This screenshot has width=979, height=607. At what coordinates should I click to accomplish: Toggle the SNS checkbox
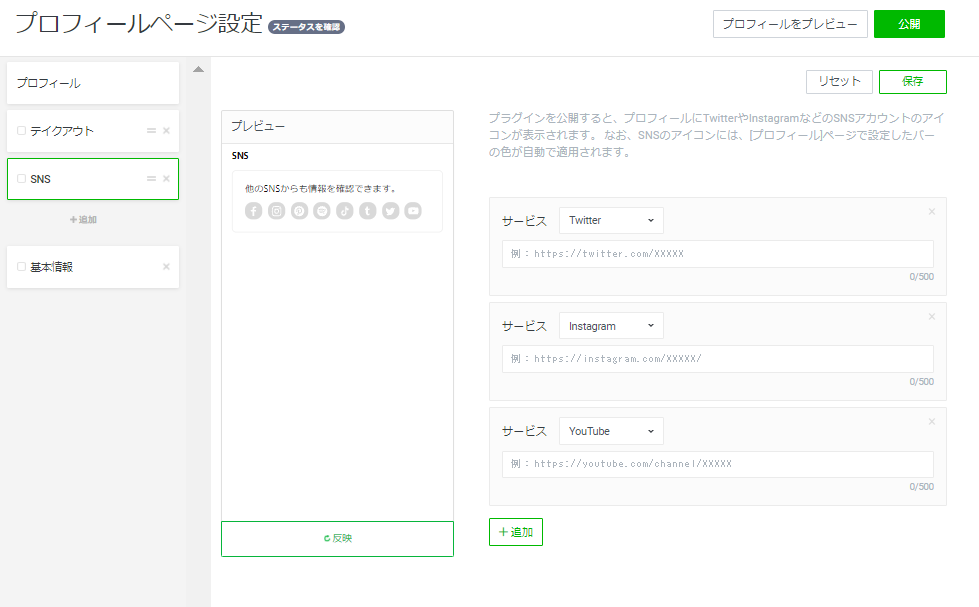coord(21,179)
